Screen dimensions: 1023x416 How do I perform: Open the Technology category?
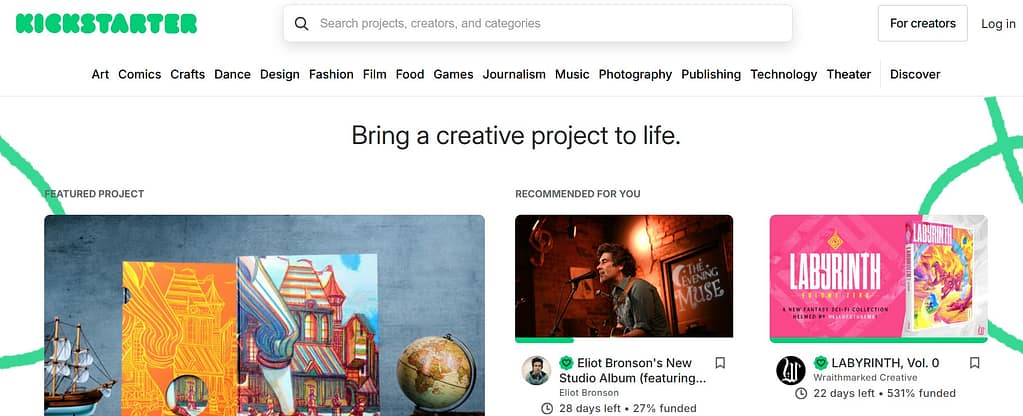784,74
